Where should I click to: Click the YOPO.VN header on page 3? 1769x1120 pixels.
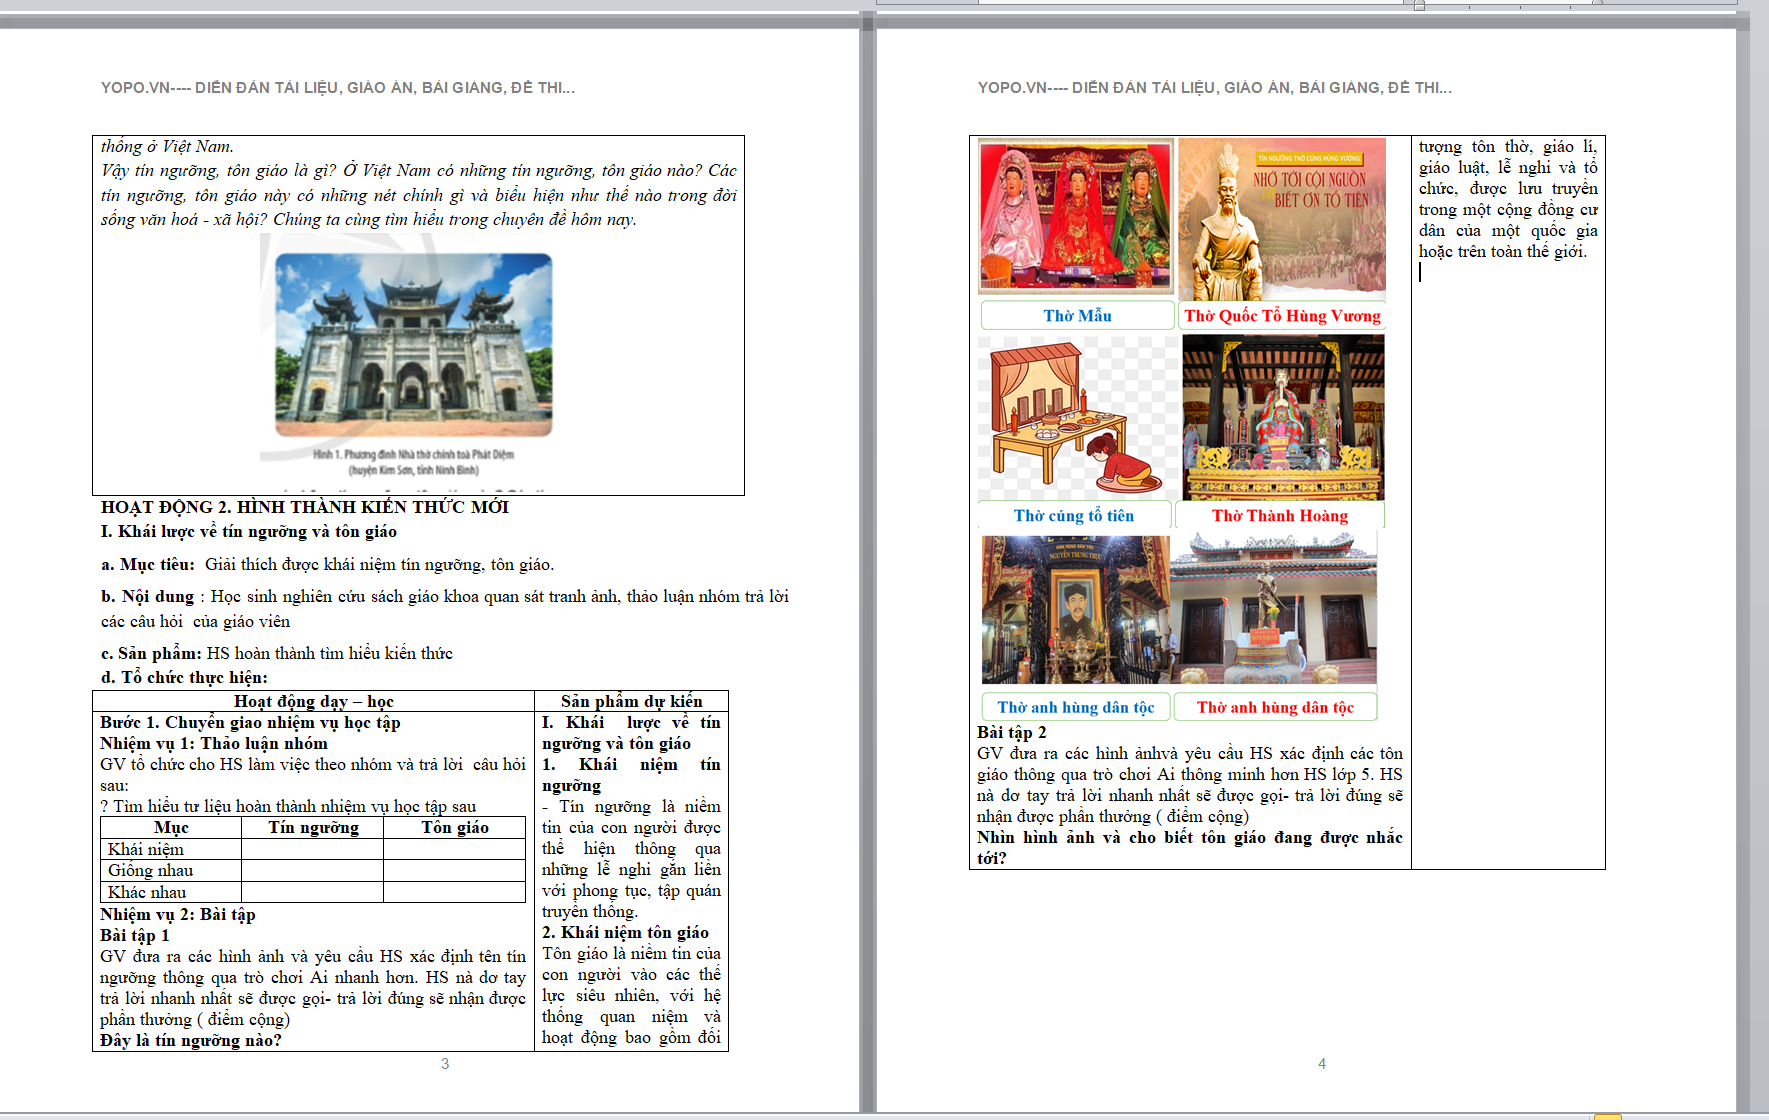pos(337,88)
